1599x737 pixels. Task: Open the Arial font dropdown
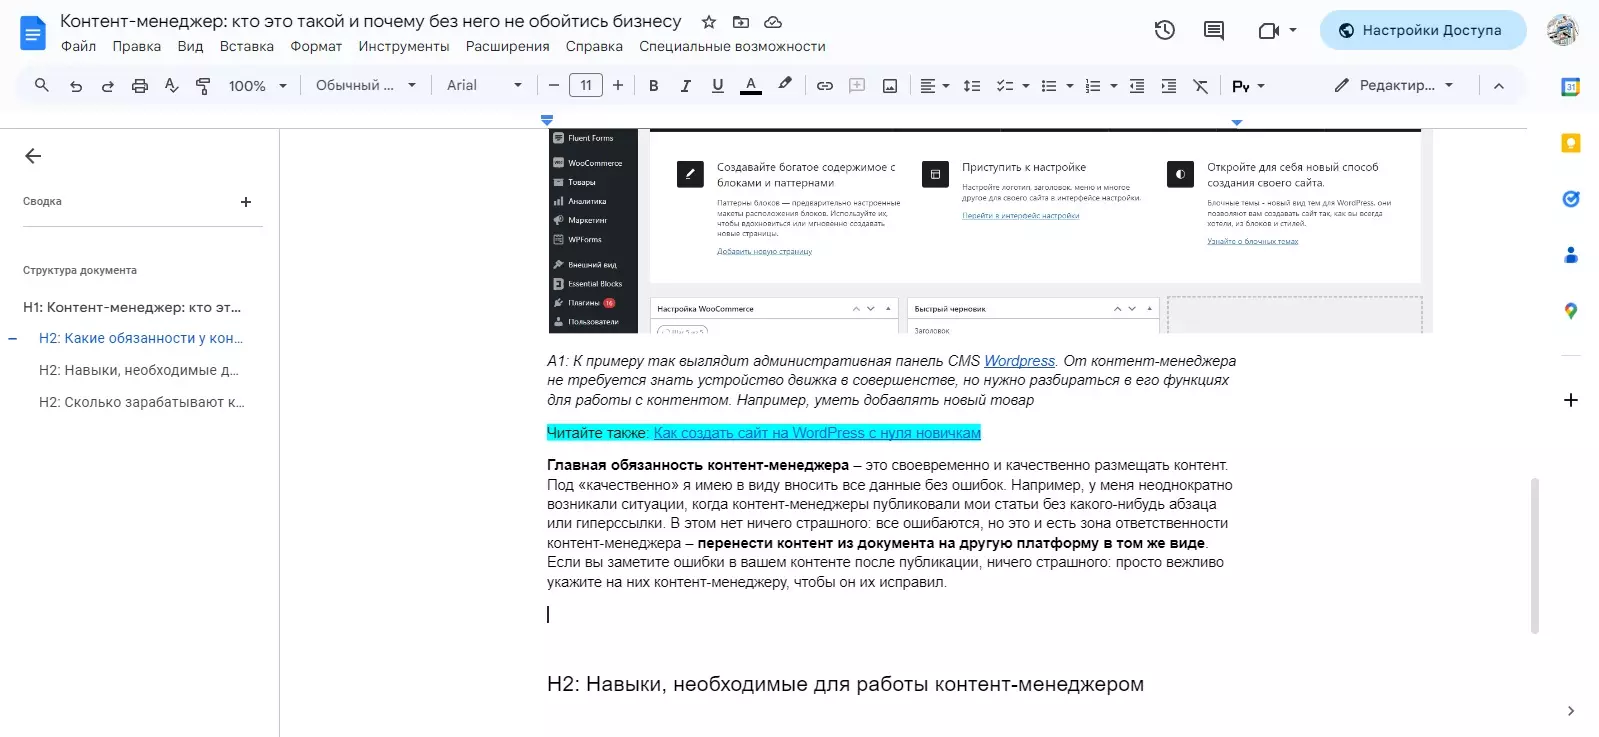[x=485, y=86]
